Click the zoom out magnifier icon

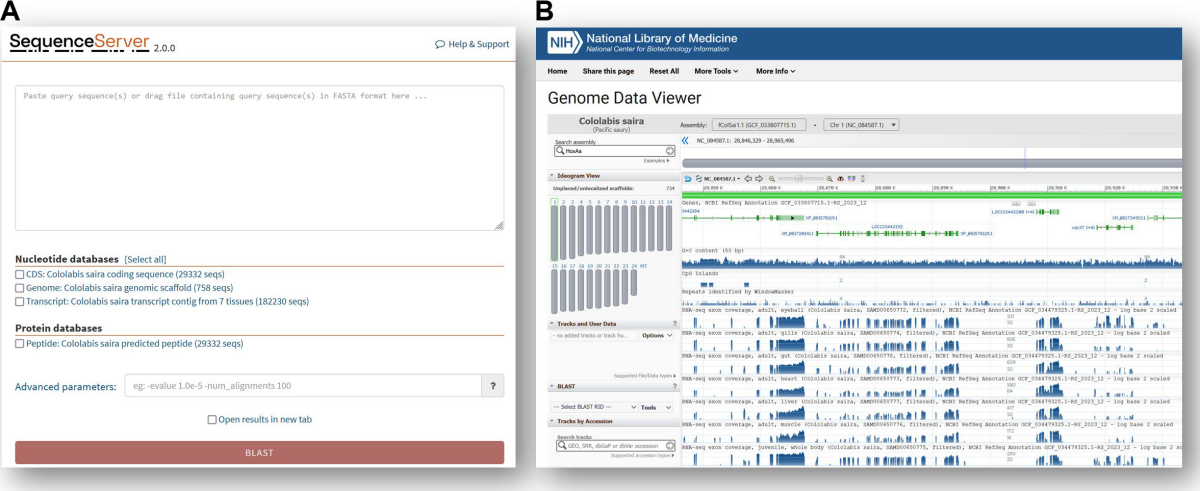tap(772, 178)
